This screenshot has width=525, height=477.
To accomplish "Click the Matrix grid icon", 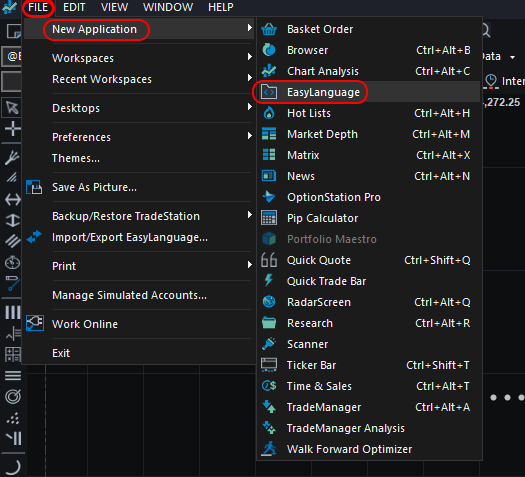I will pyautogui.click(x=269, y=155).
